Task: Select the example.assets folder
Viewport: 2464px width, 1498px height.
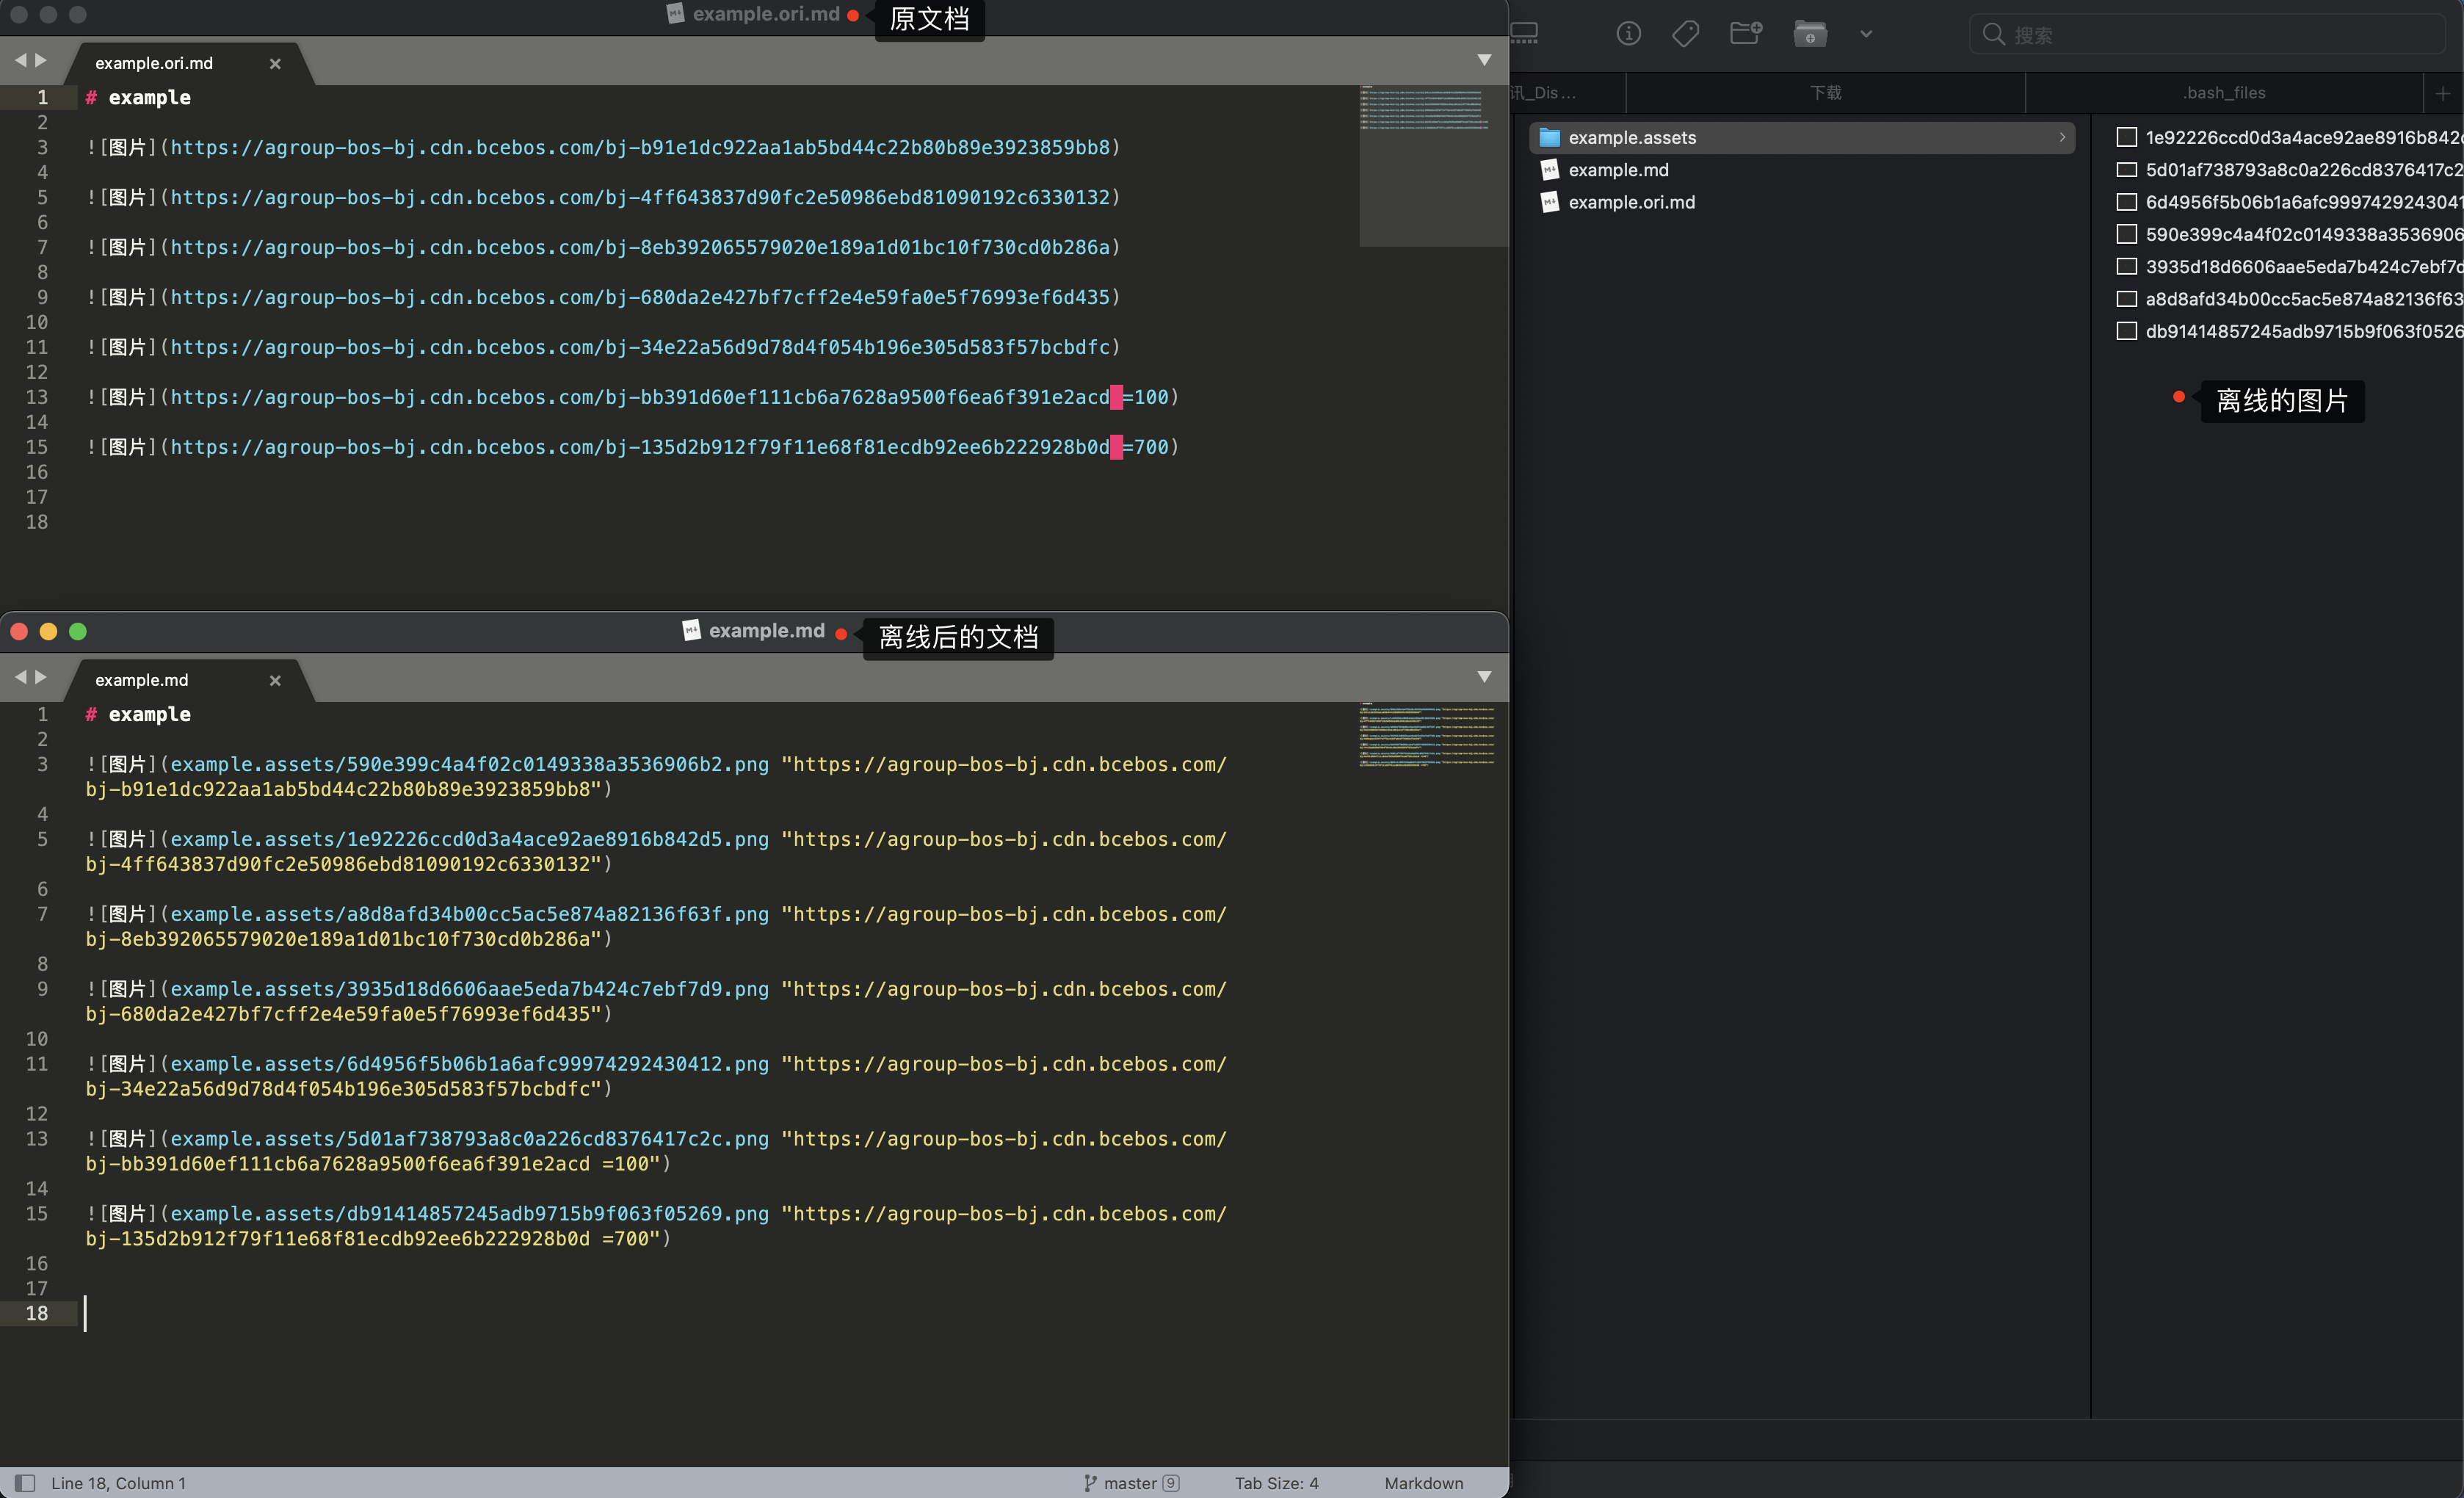Action: click(1631, 138)
